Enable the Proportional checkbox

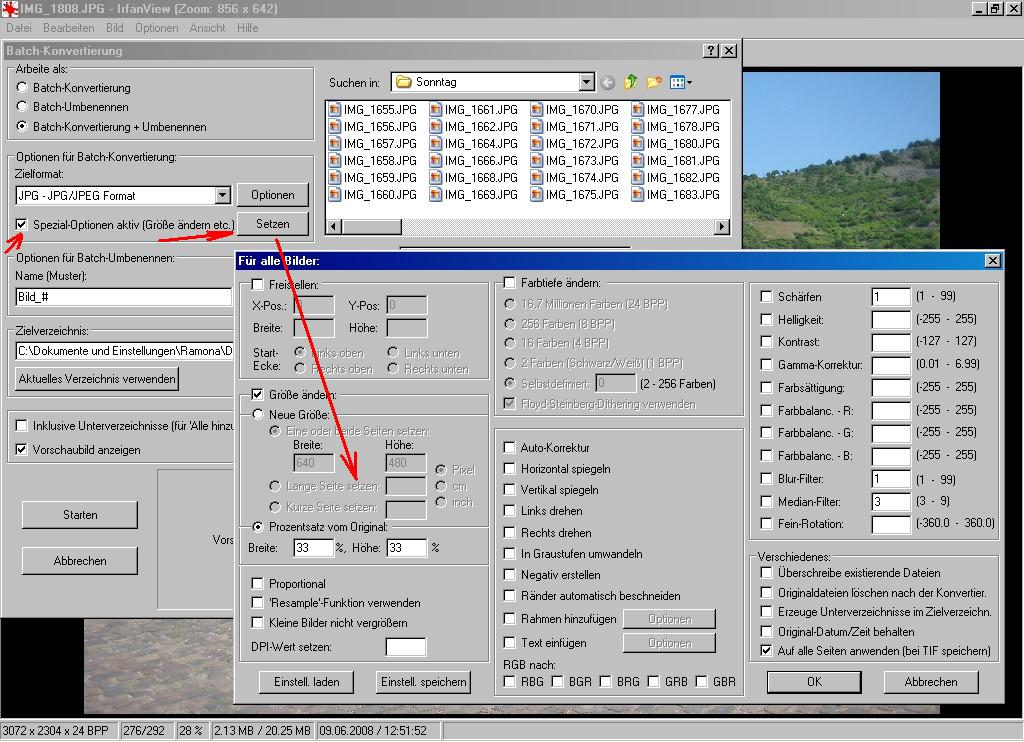coord(259,584)
